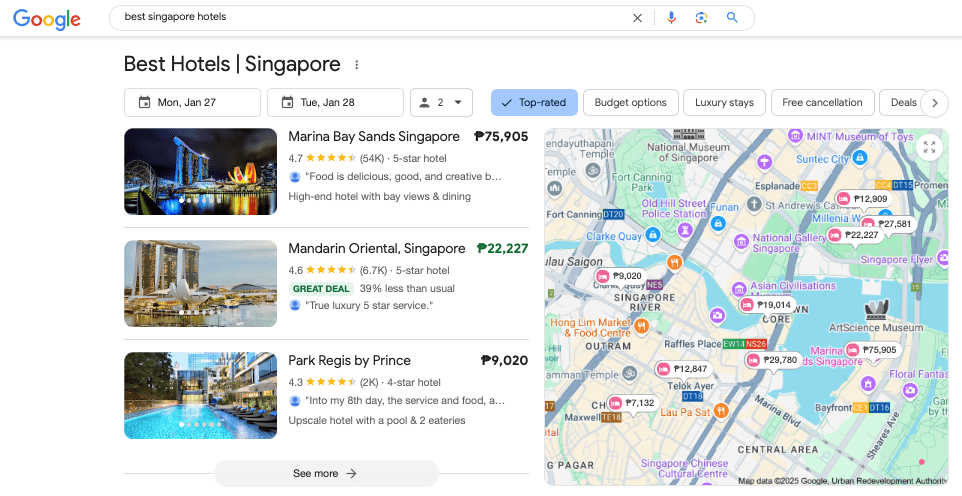The width and height of the screenshot is (962, 496).
Task: Click the green ₱22,227 price in the hotel list
Action: coord(502,249)
